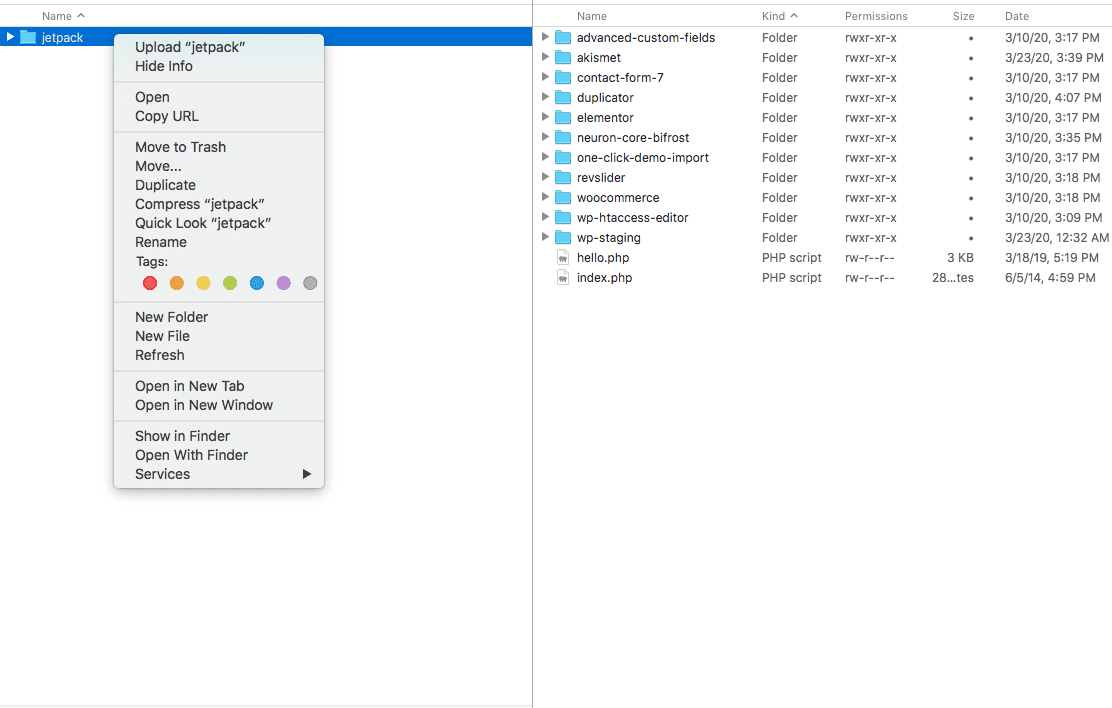Screen dimensions: 1112x708
Task: Click the hello.php PHP script icon
Action: pyautogui.click(x=562, y=257)
